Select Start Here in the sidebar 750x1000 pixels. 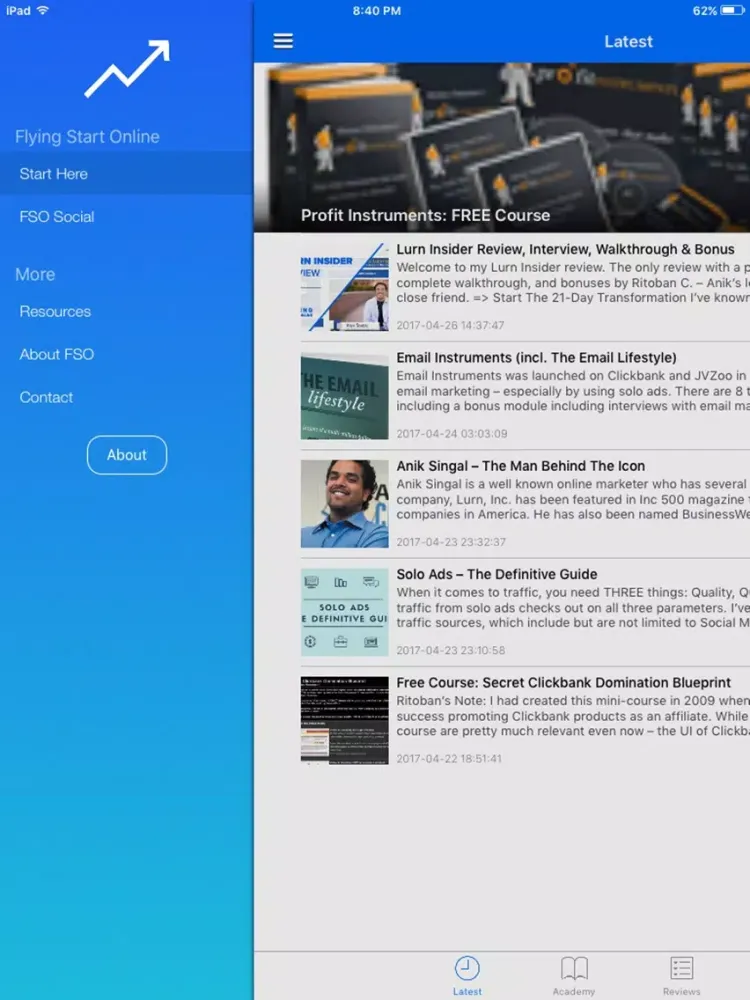pos(126,173)
